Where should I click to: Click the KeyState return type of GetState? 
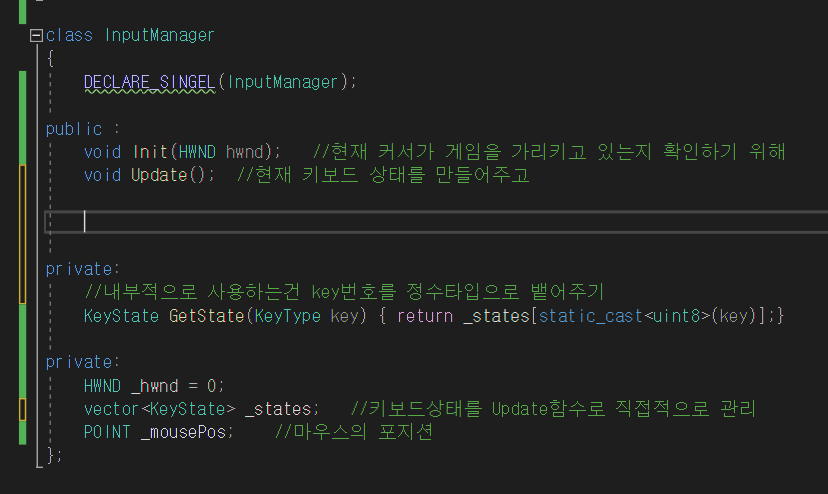[x=121, y=316]
